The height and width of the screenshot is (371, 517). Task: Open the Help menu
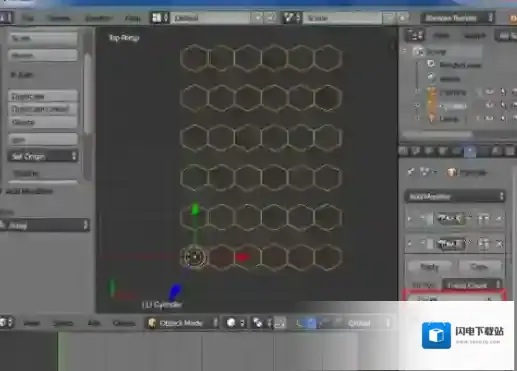(132, 18)
